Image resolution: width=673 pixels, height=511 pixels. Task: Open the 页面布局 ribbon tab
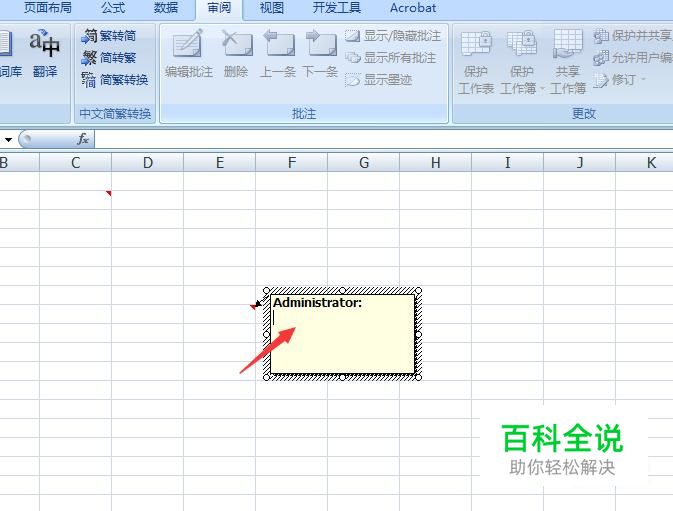(48, 8)
